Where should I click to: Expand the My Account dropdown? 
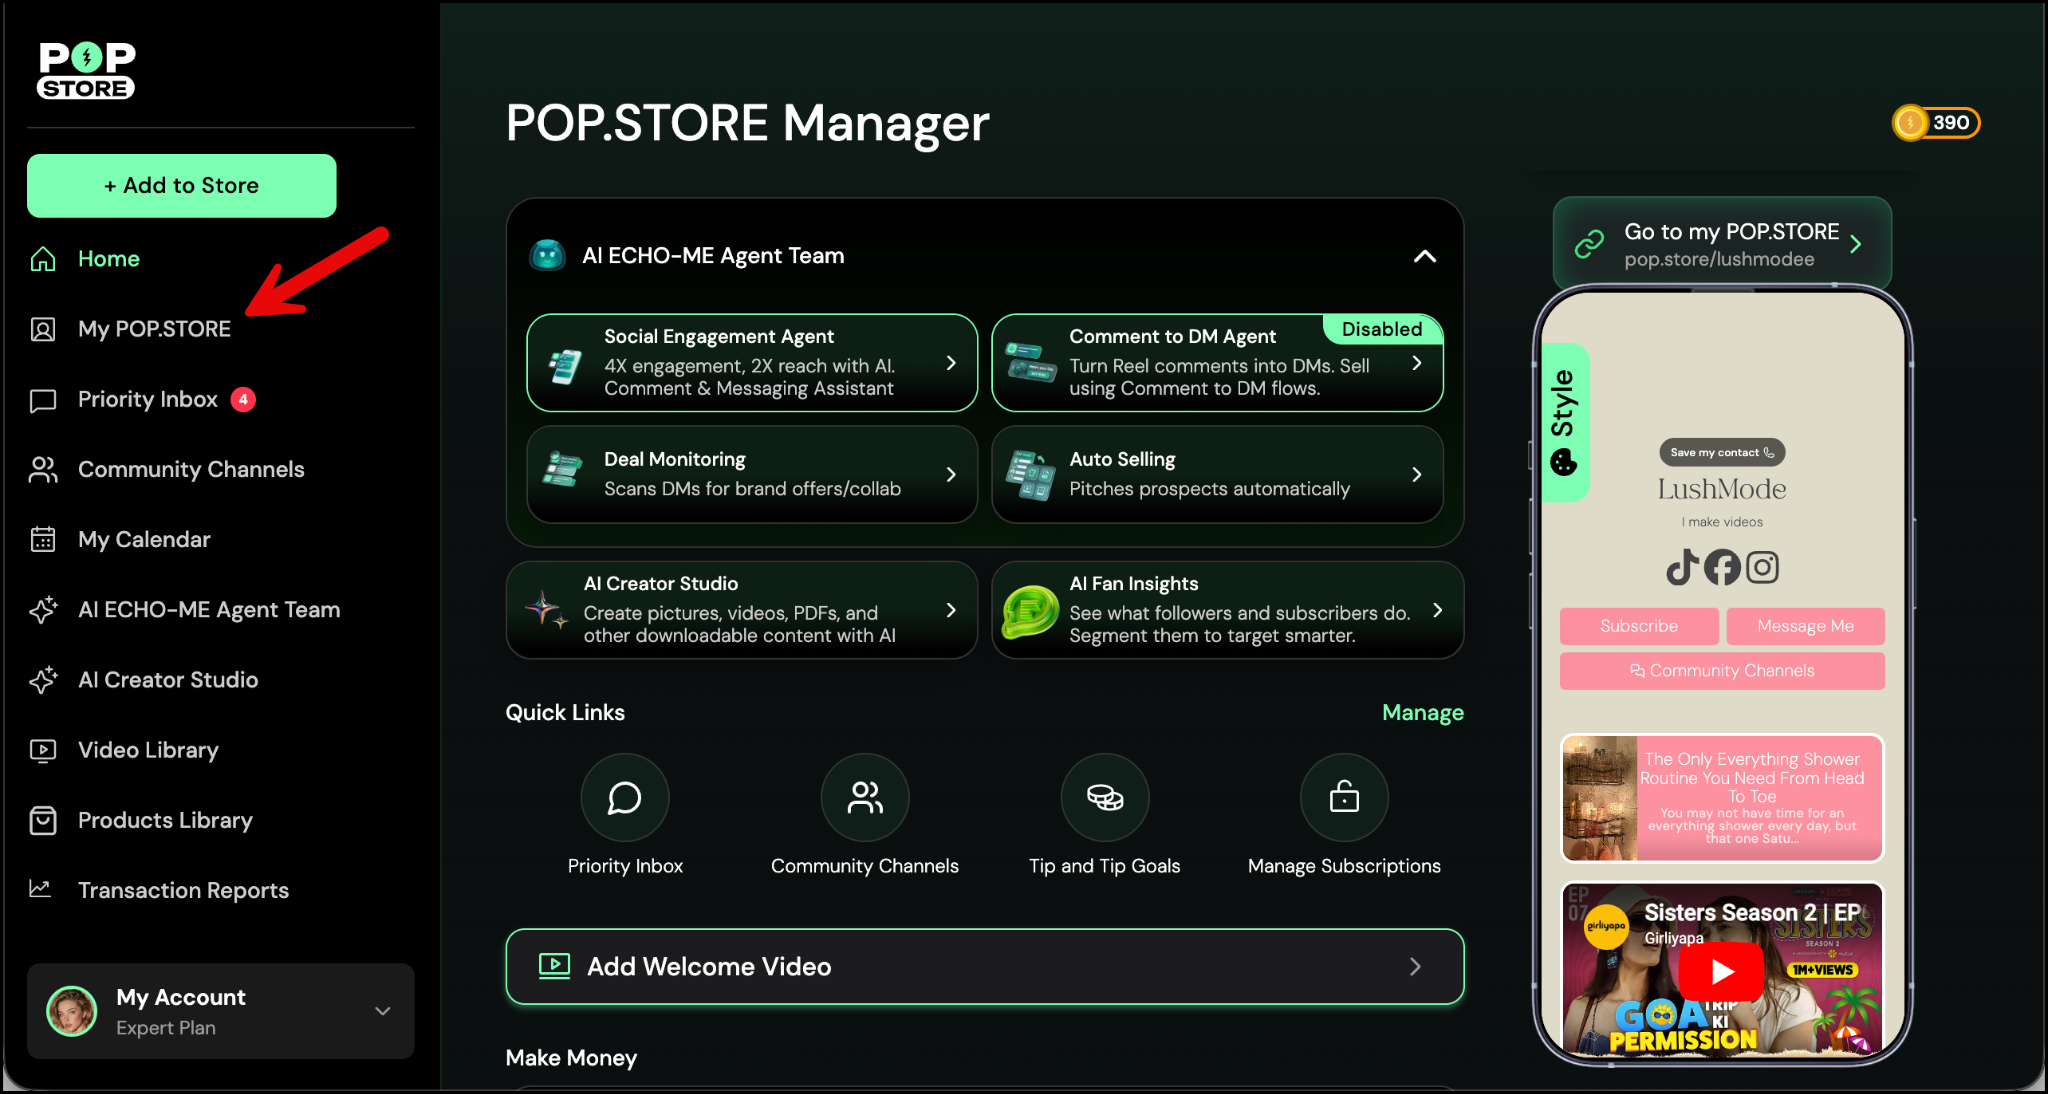pos(382,1011)
